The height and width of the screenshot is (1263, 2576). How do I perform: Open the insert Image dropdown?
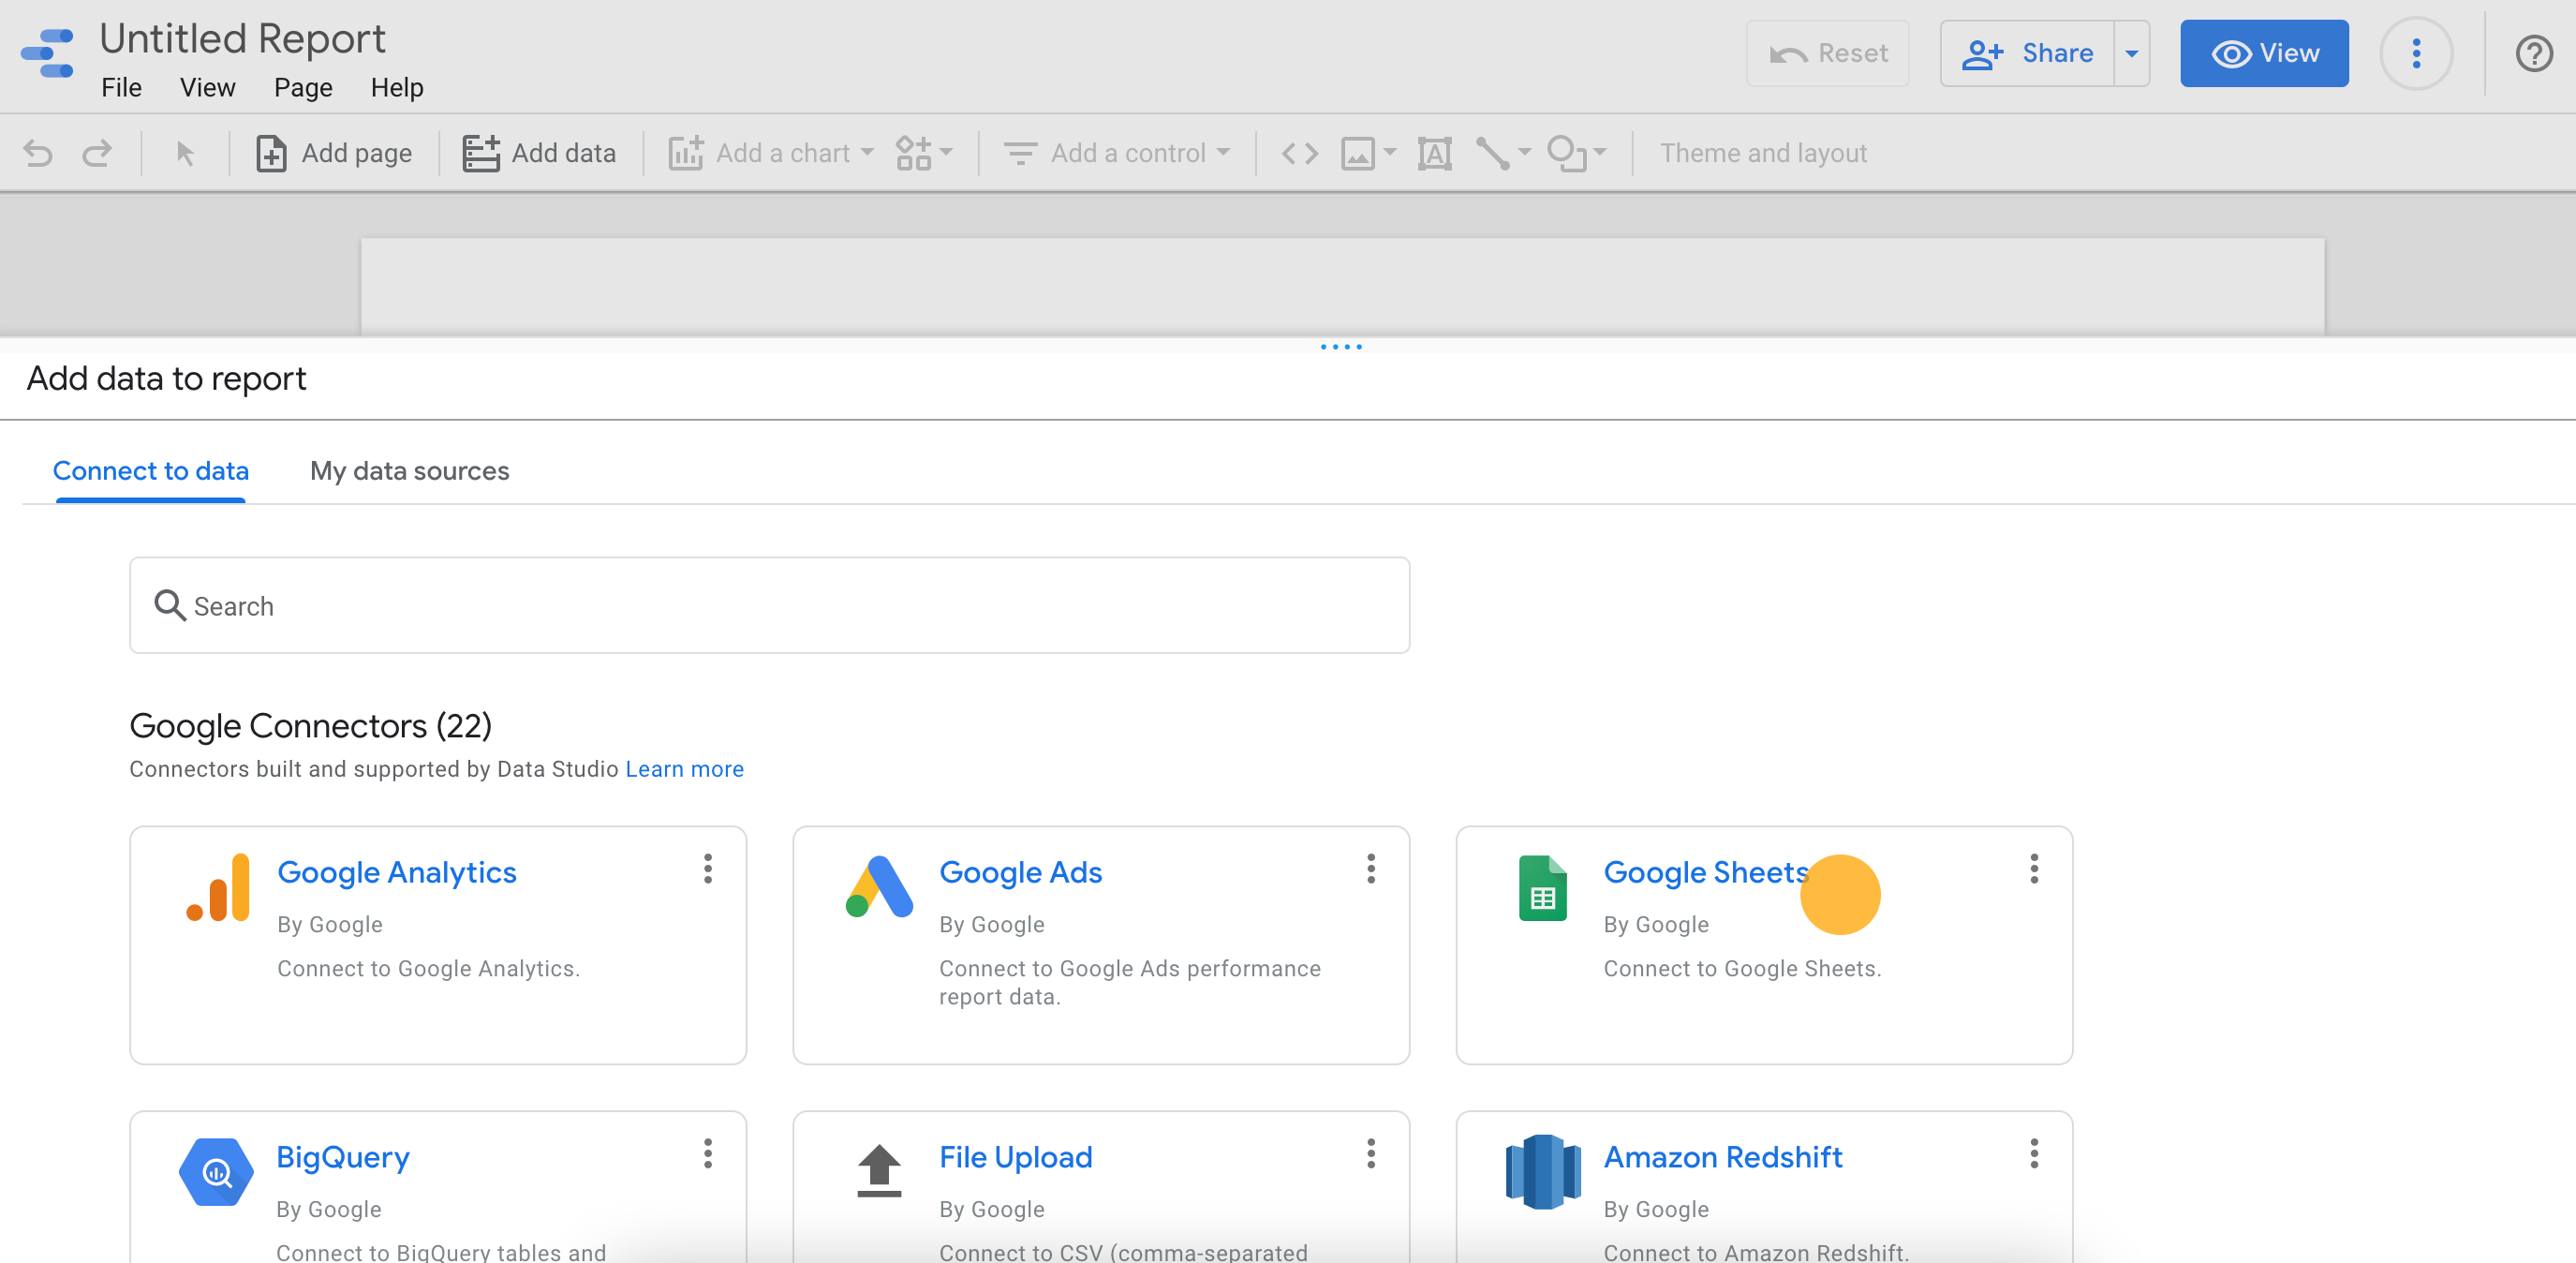click(1368, 153)
